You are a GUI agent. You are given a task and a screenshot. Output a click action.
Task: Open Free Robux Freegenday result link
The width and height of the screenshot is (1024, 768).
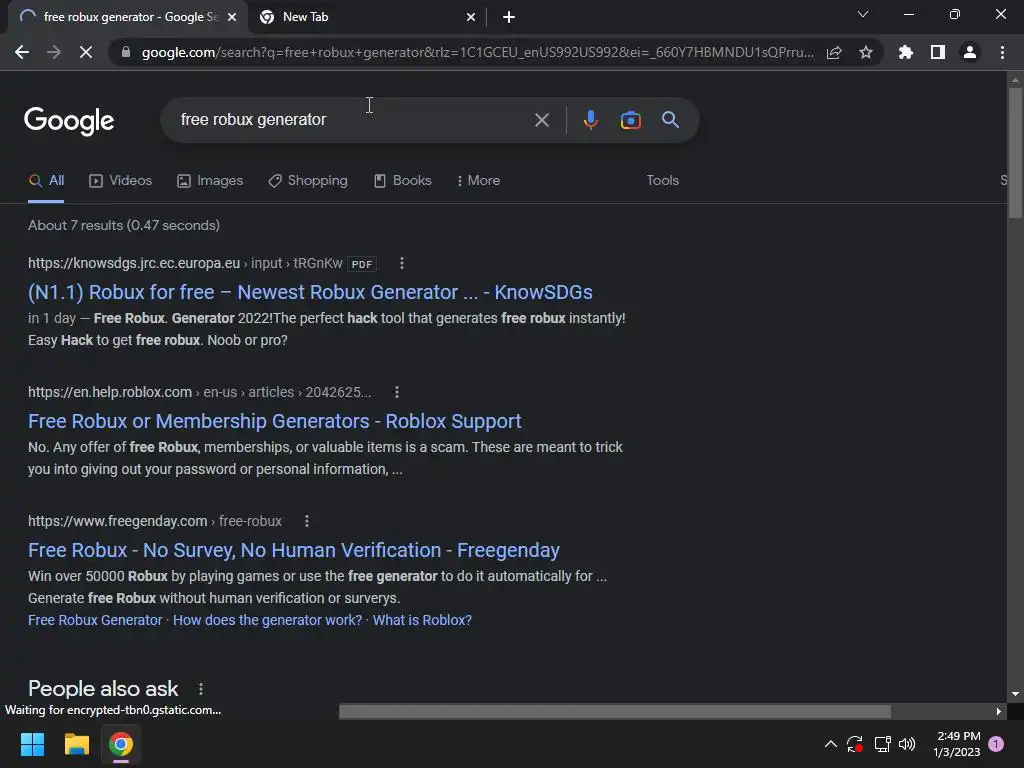pos(294,550)
